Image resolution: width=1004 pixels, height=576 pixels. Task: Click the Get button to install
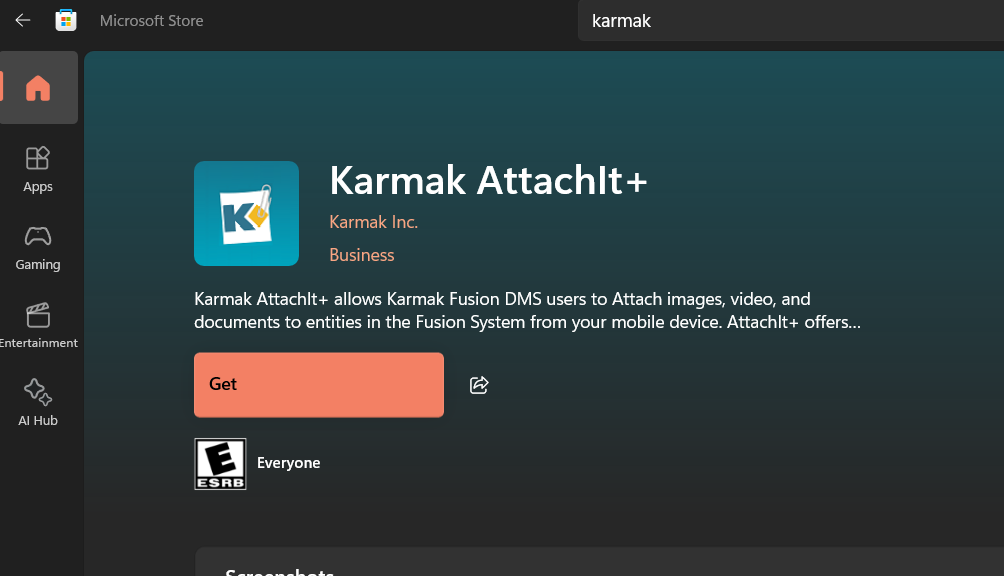319,385
